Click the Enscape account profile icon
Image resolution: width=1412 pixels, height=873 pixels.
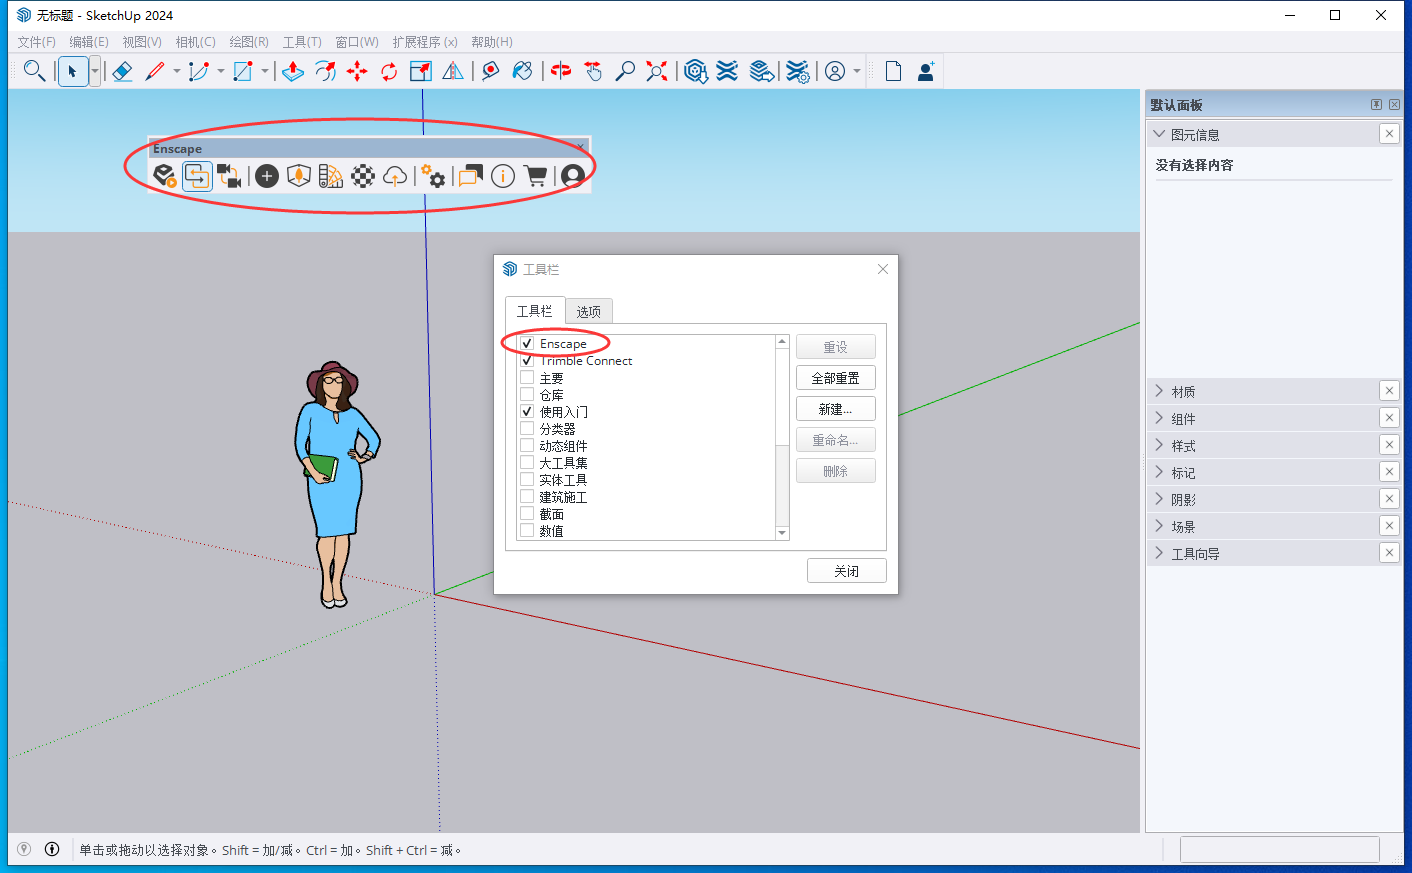tap(573, 177)
